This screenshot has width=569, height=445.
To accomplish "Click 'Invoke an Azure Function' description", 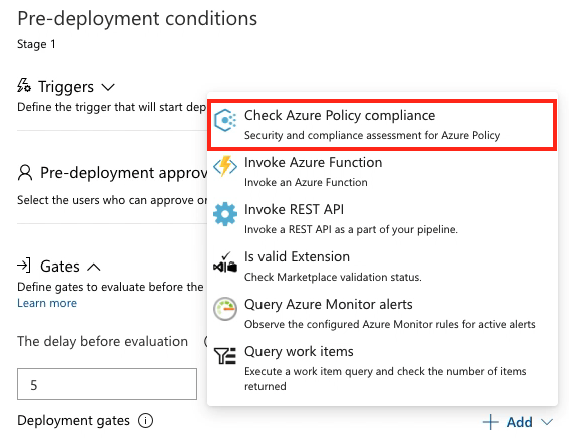I will point(306,182).
